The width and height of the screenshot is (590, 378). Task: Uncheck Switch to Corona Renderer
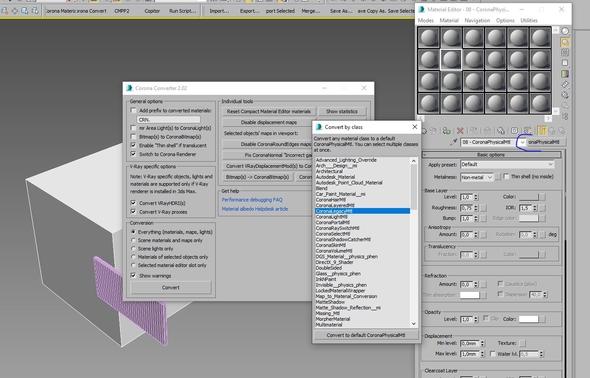pyautogui.click(x=133, y=154)
